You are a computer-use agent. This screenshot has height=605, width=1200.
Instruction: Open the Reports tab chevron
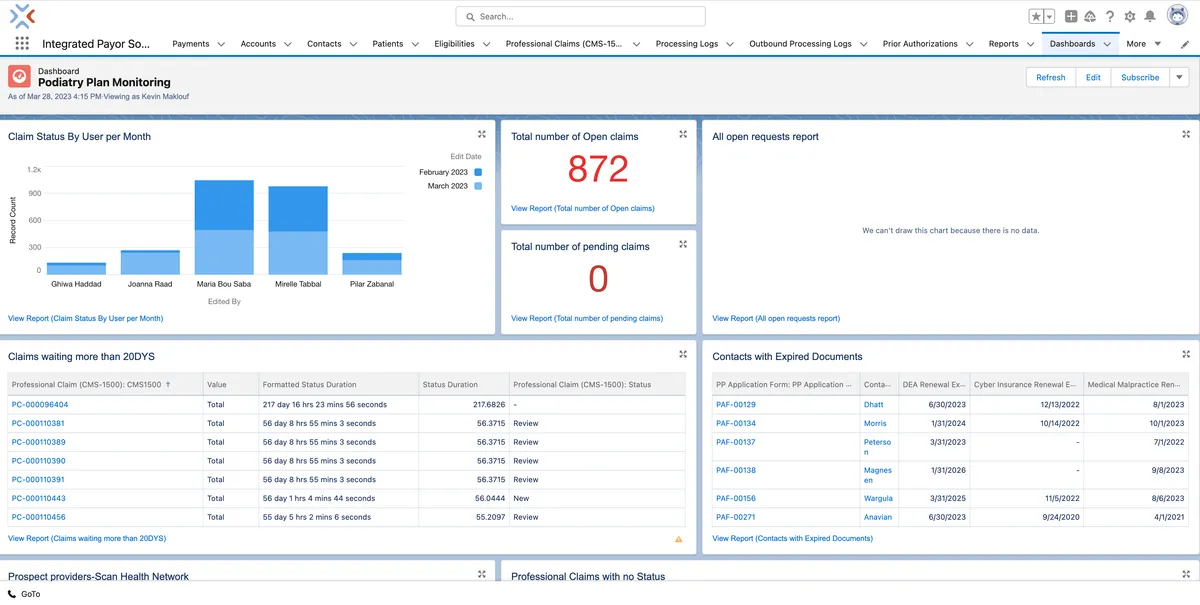[1030, 44]
